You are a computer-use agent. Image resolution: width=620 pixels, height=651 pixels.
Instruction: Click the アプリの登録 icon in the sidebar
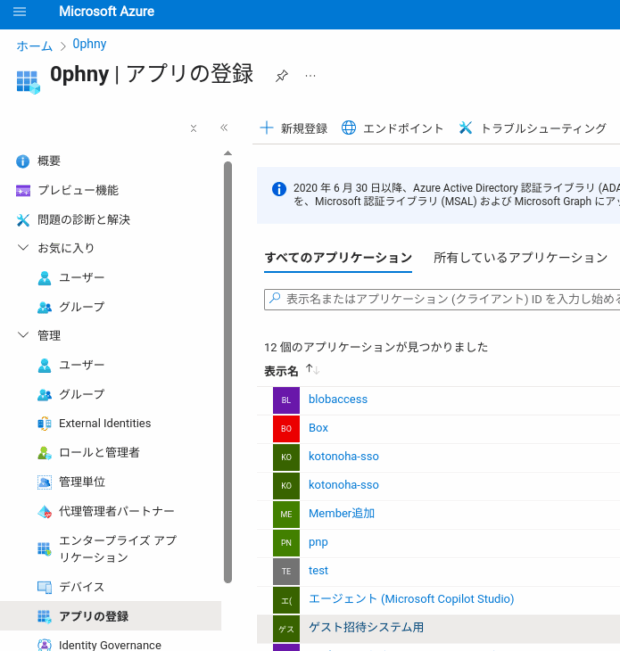pos(44,617)
